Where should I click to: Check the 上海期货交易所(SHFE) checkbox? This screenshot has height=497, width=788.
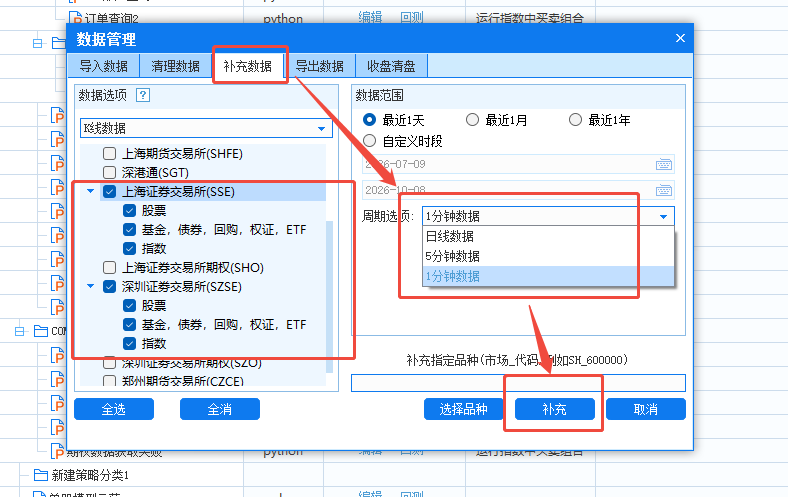pyautogui.click(x=109, y=153)
